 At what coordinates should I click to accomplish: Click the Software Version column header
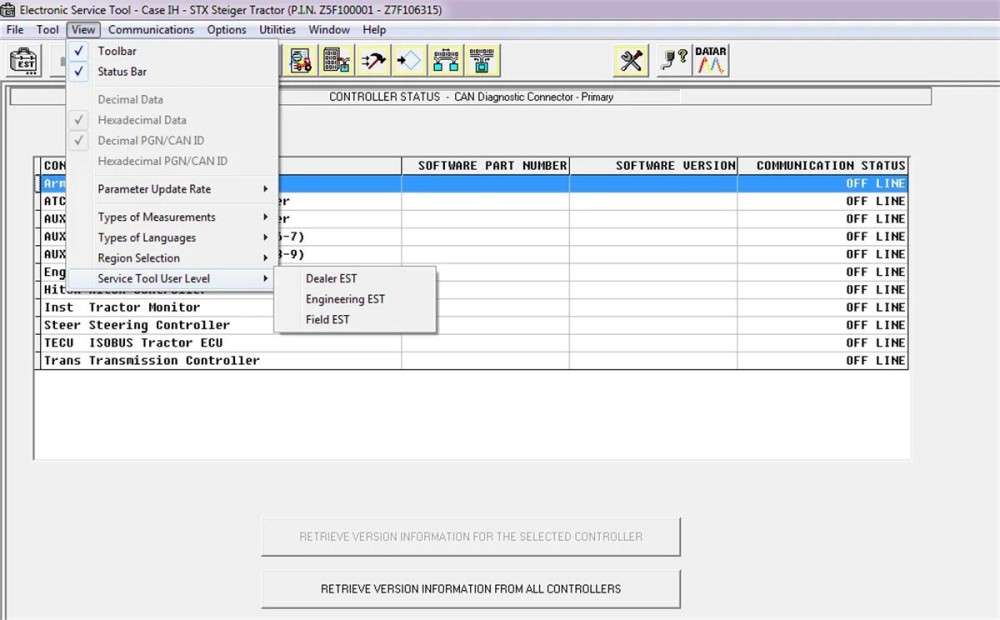coord(654,166)
